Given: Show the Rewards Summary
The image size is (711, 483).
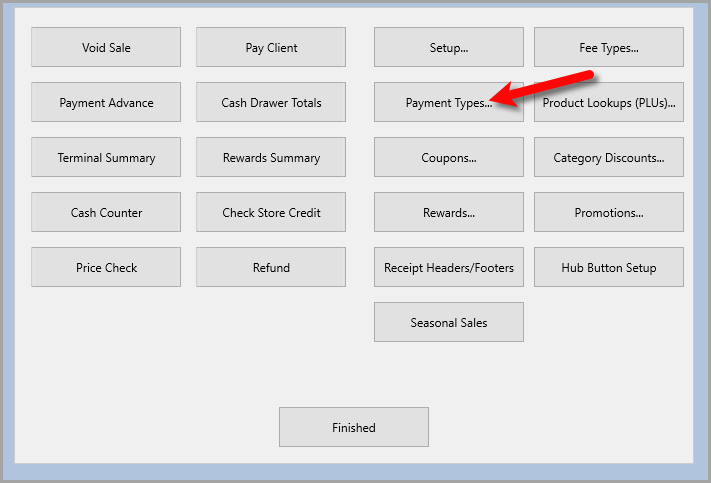Looking at the screenshot, I should point(271,157).
